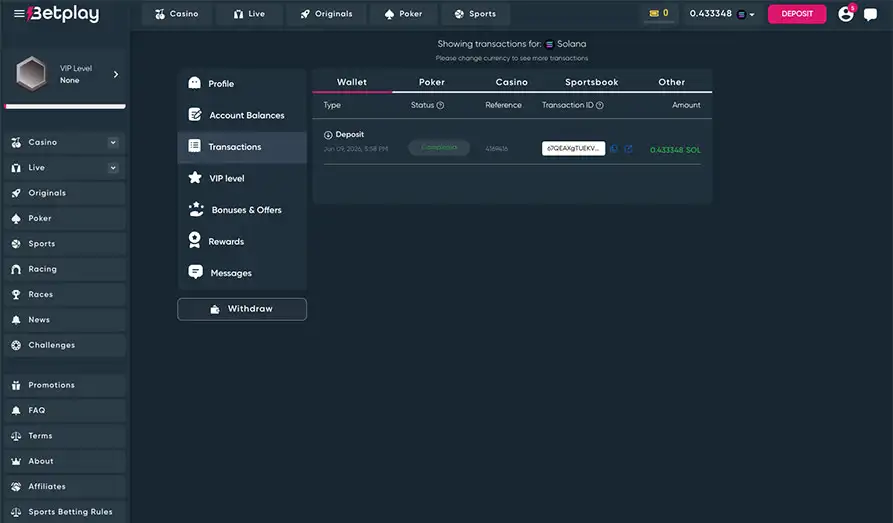Click the sidebar Races trophy icon
Viewport: 893px width, 523px height.
(16, 295)
